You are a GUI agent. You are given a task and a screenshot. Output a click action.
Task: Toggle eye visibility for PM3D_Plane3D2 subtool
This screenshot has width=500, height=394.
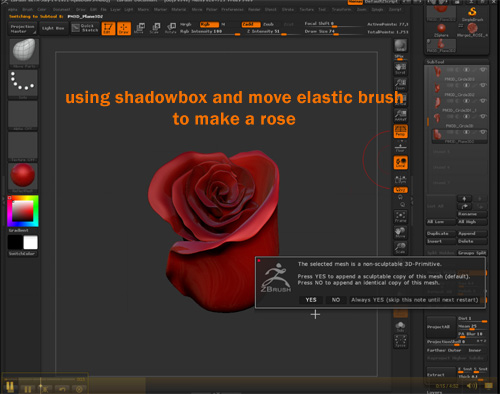tap(483, 132)
